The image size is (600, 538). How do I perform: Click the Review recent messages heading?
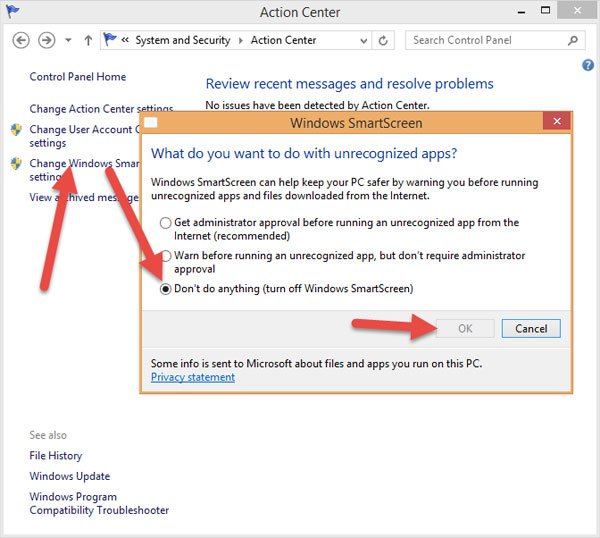point(349,84)
